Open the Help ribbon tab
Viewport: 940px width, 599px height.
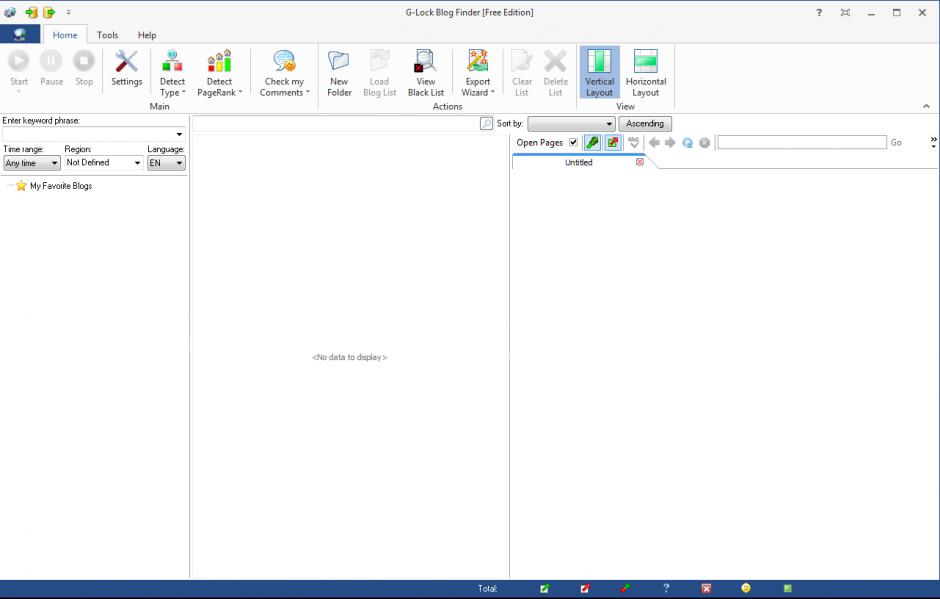[147, 35]
